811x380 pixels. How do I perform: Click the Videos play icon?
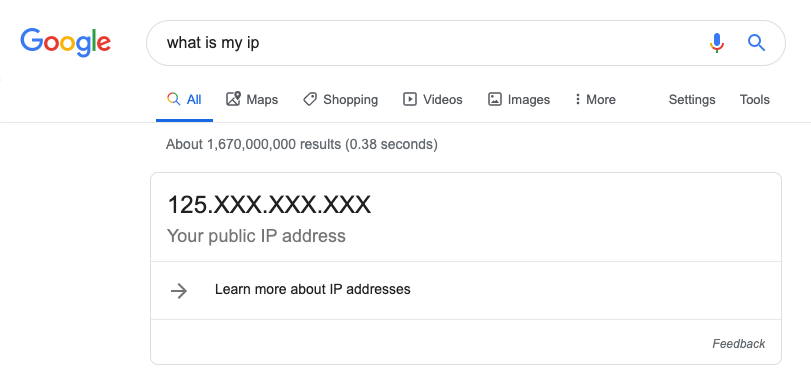(x=410, y=99)
